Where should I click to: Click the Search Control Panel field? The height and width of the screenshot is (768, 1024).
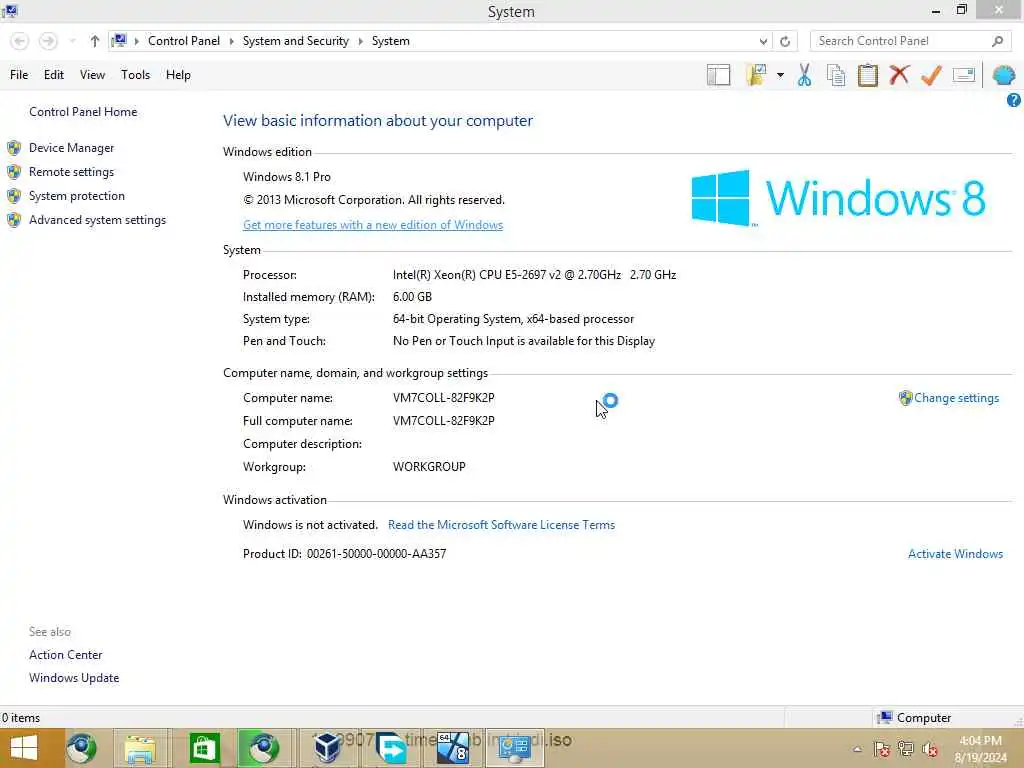tap(903, 41)
